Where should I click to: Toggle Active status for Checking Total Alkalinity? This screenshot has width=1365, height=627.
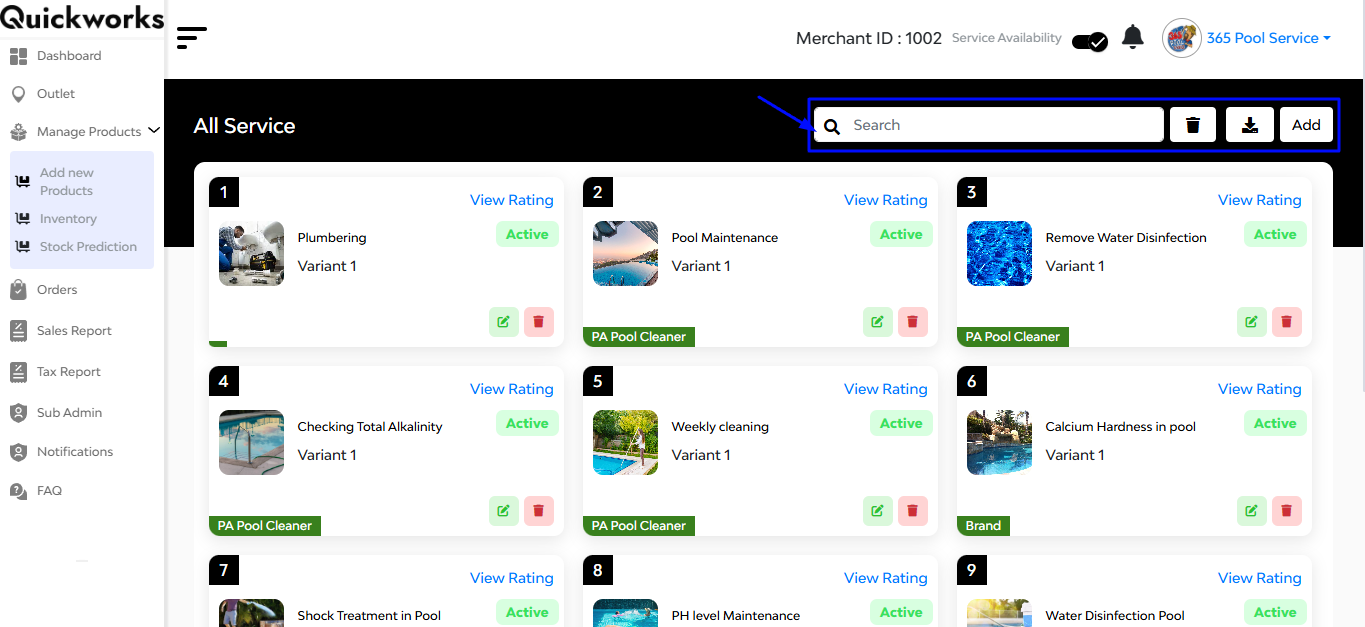click(x=527, y=424)
